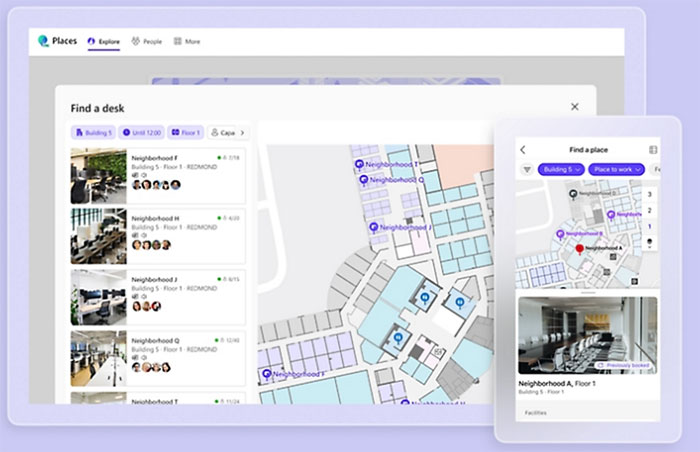Click the Neighborhood J pin on desktop map
700x452 pixels.
click(x=374, y=227)
